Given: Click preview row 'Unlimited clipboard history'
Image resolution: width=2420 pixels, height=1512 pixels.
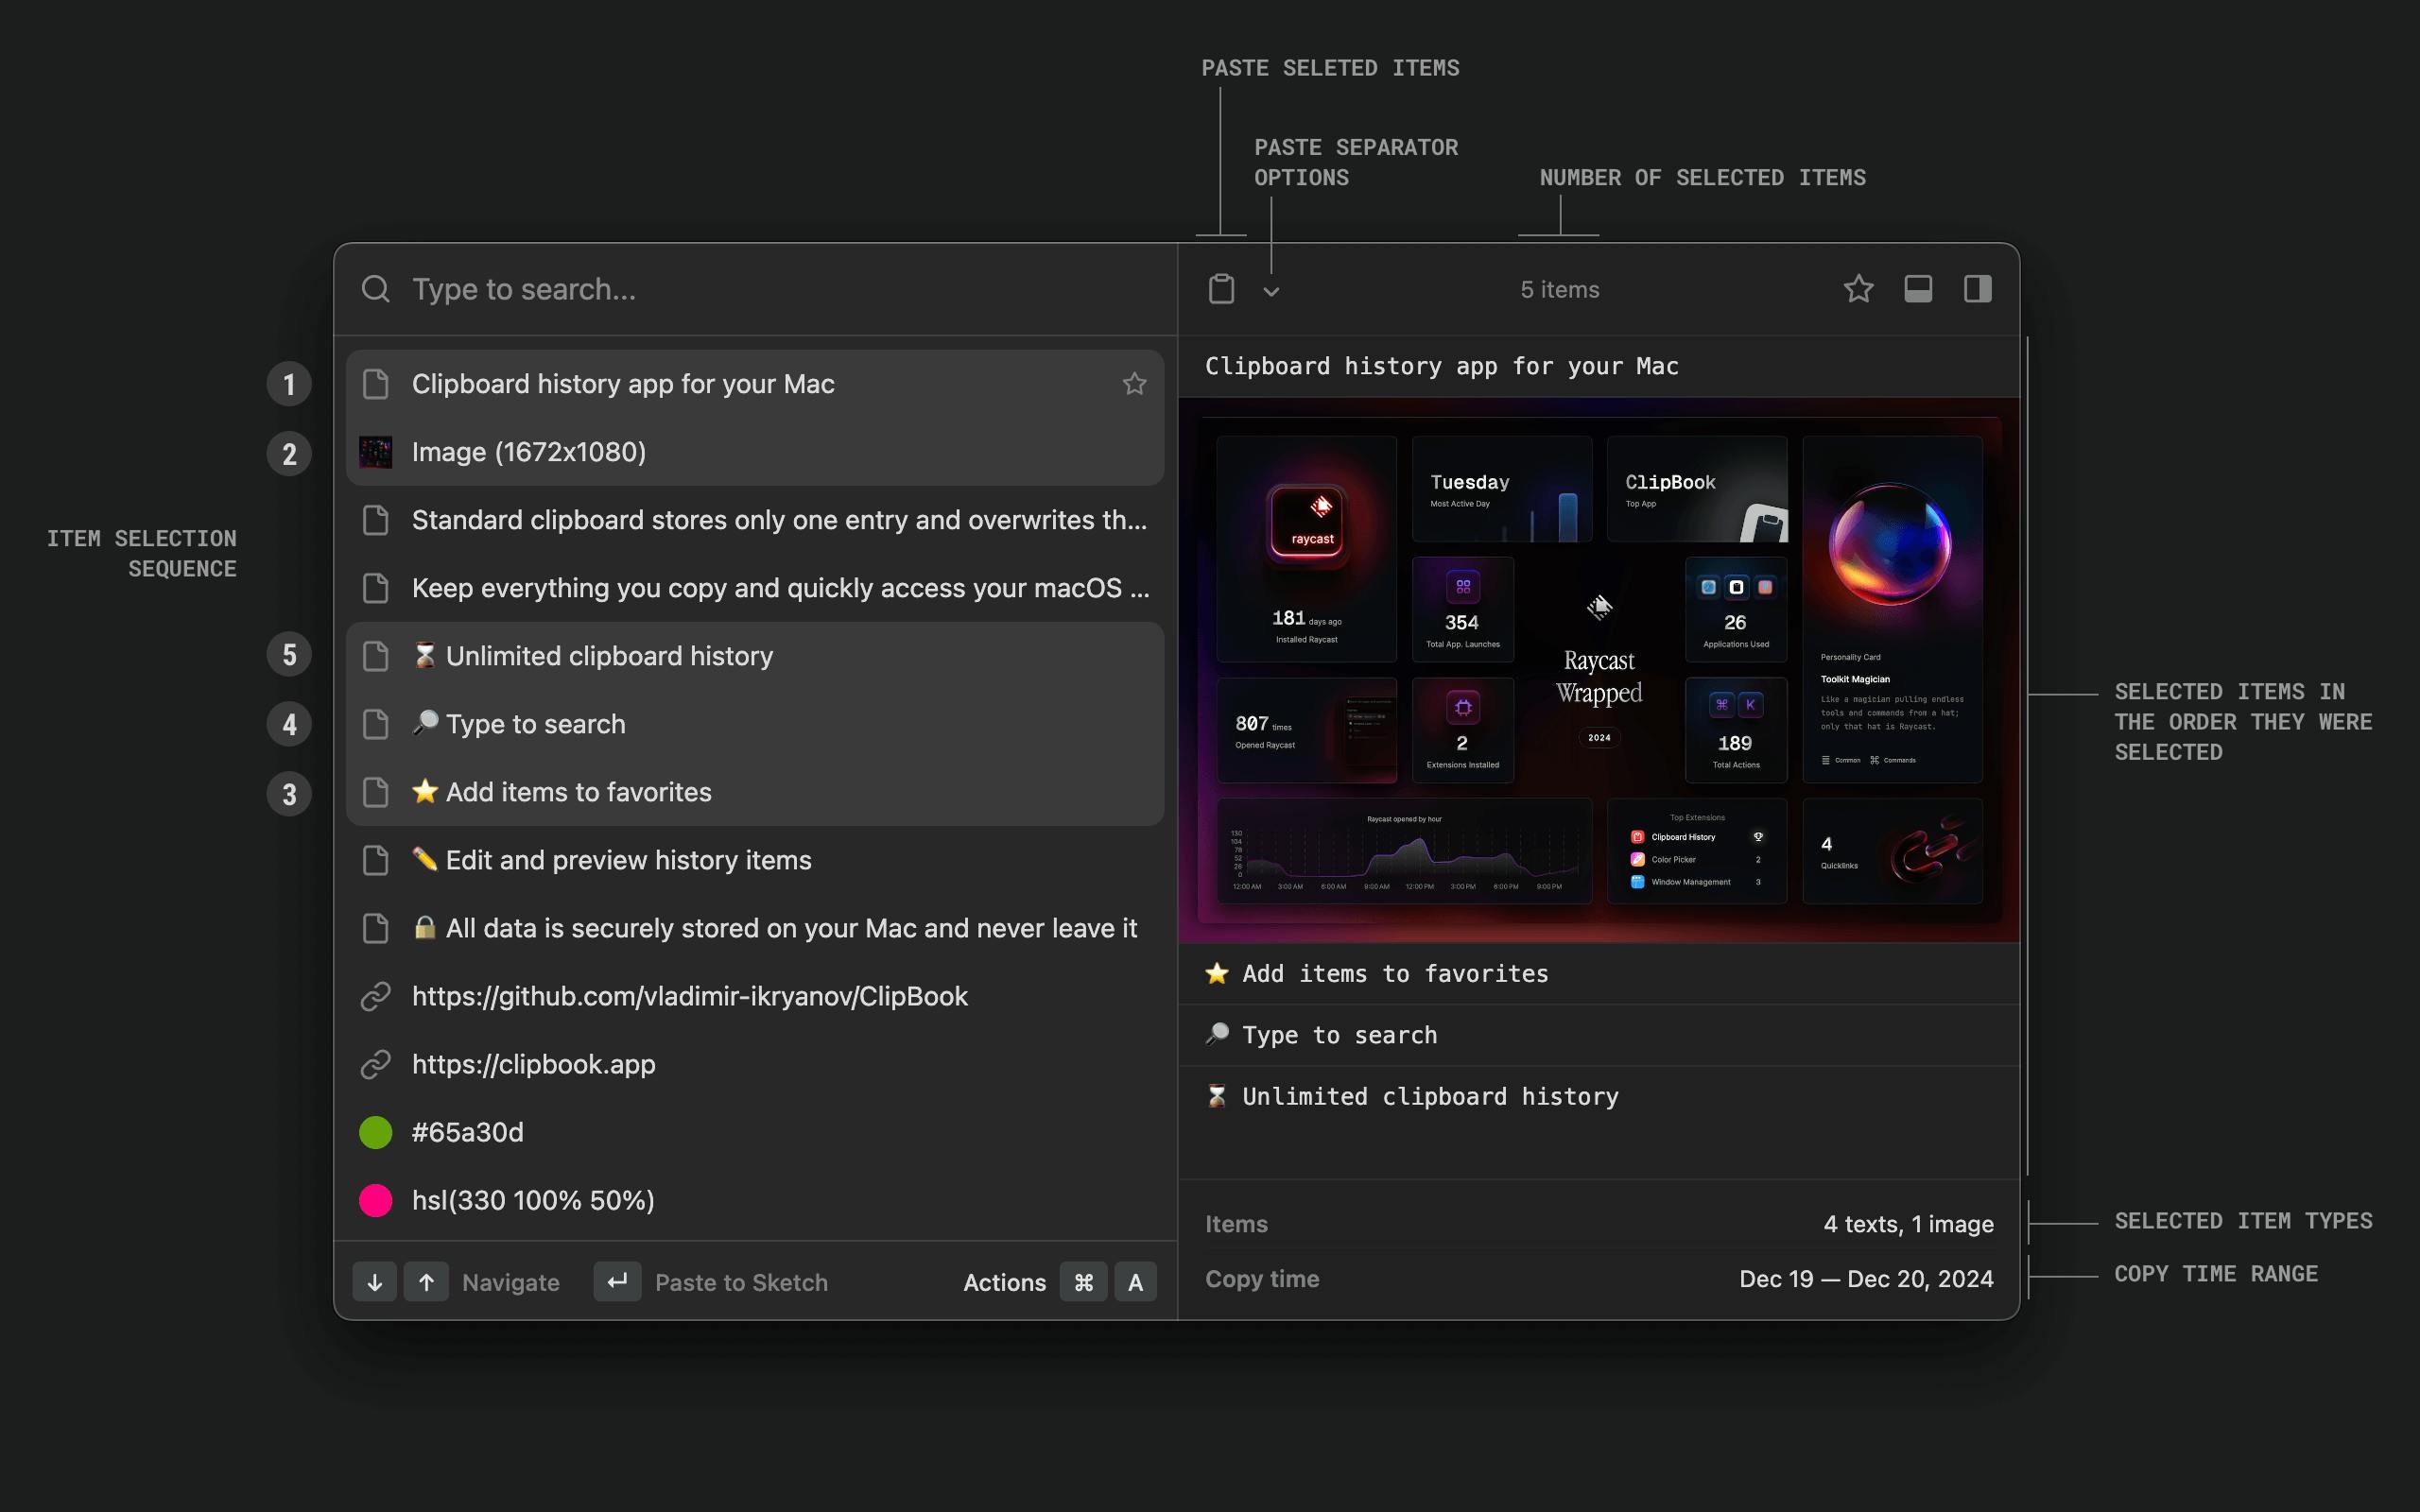Looking at the screenshot, I should [1599, 1096].
